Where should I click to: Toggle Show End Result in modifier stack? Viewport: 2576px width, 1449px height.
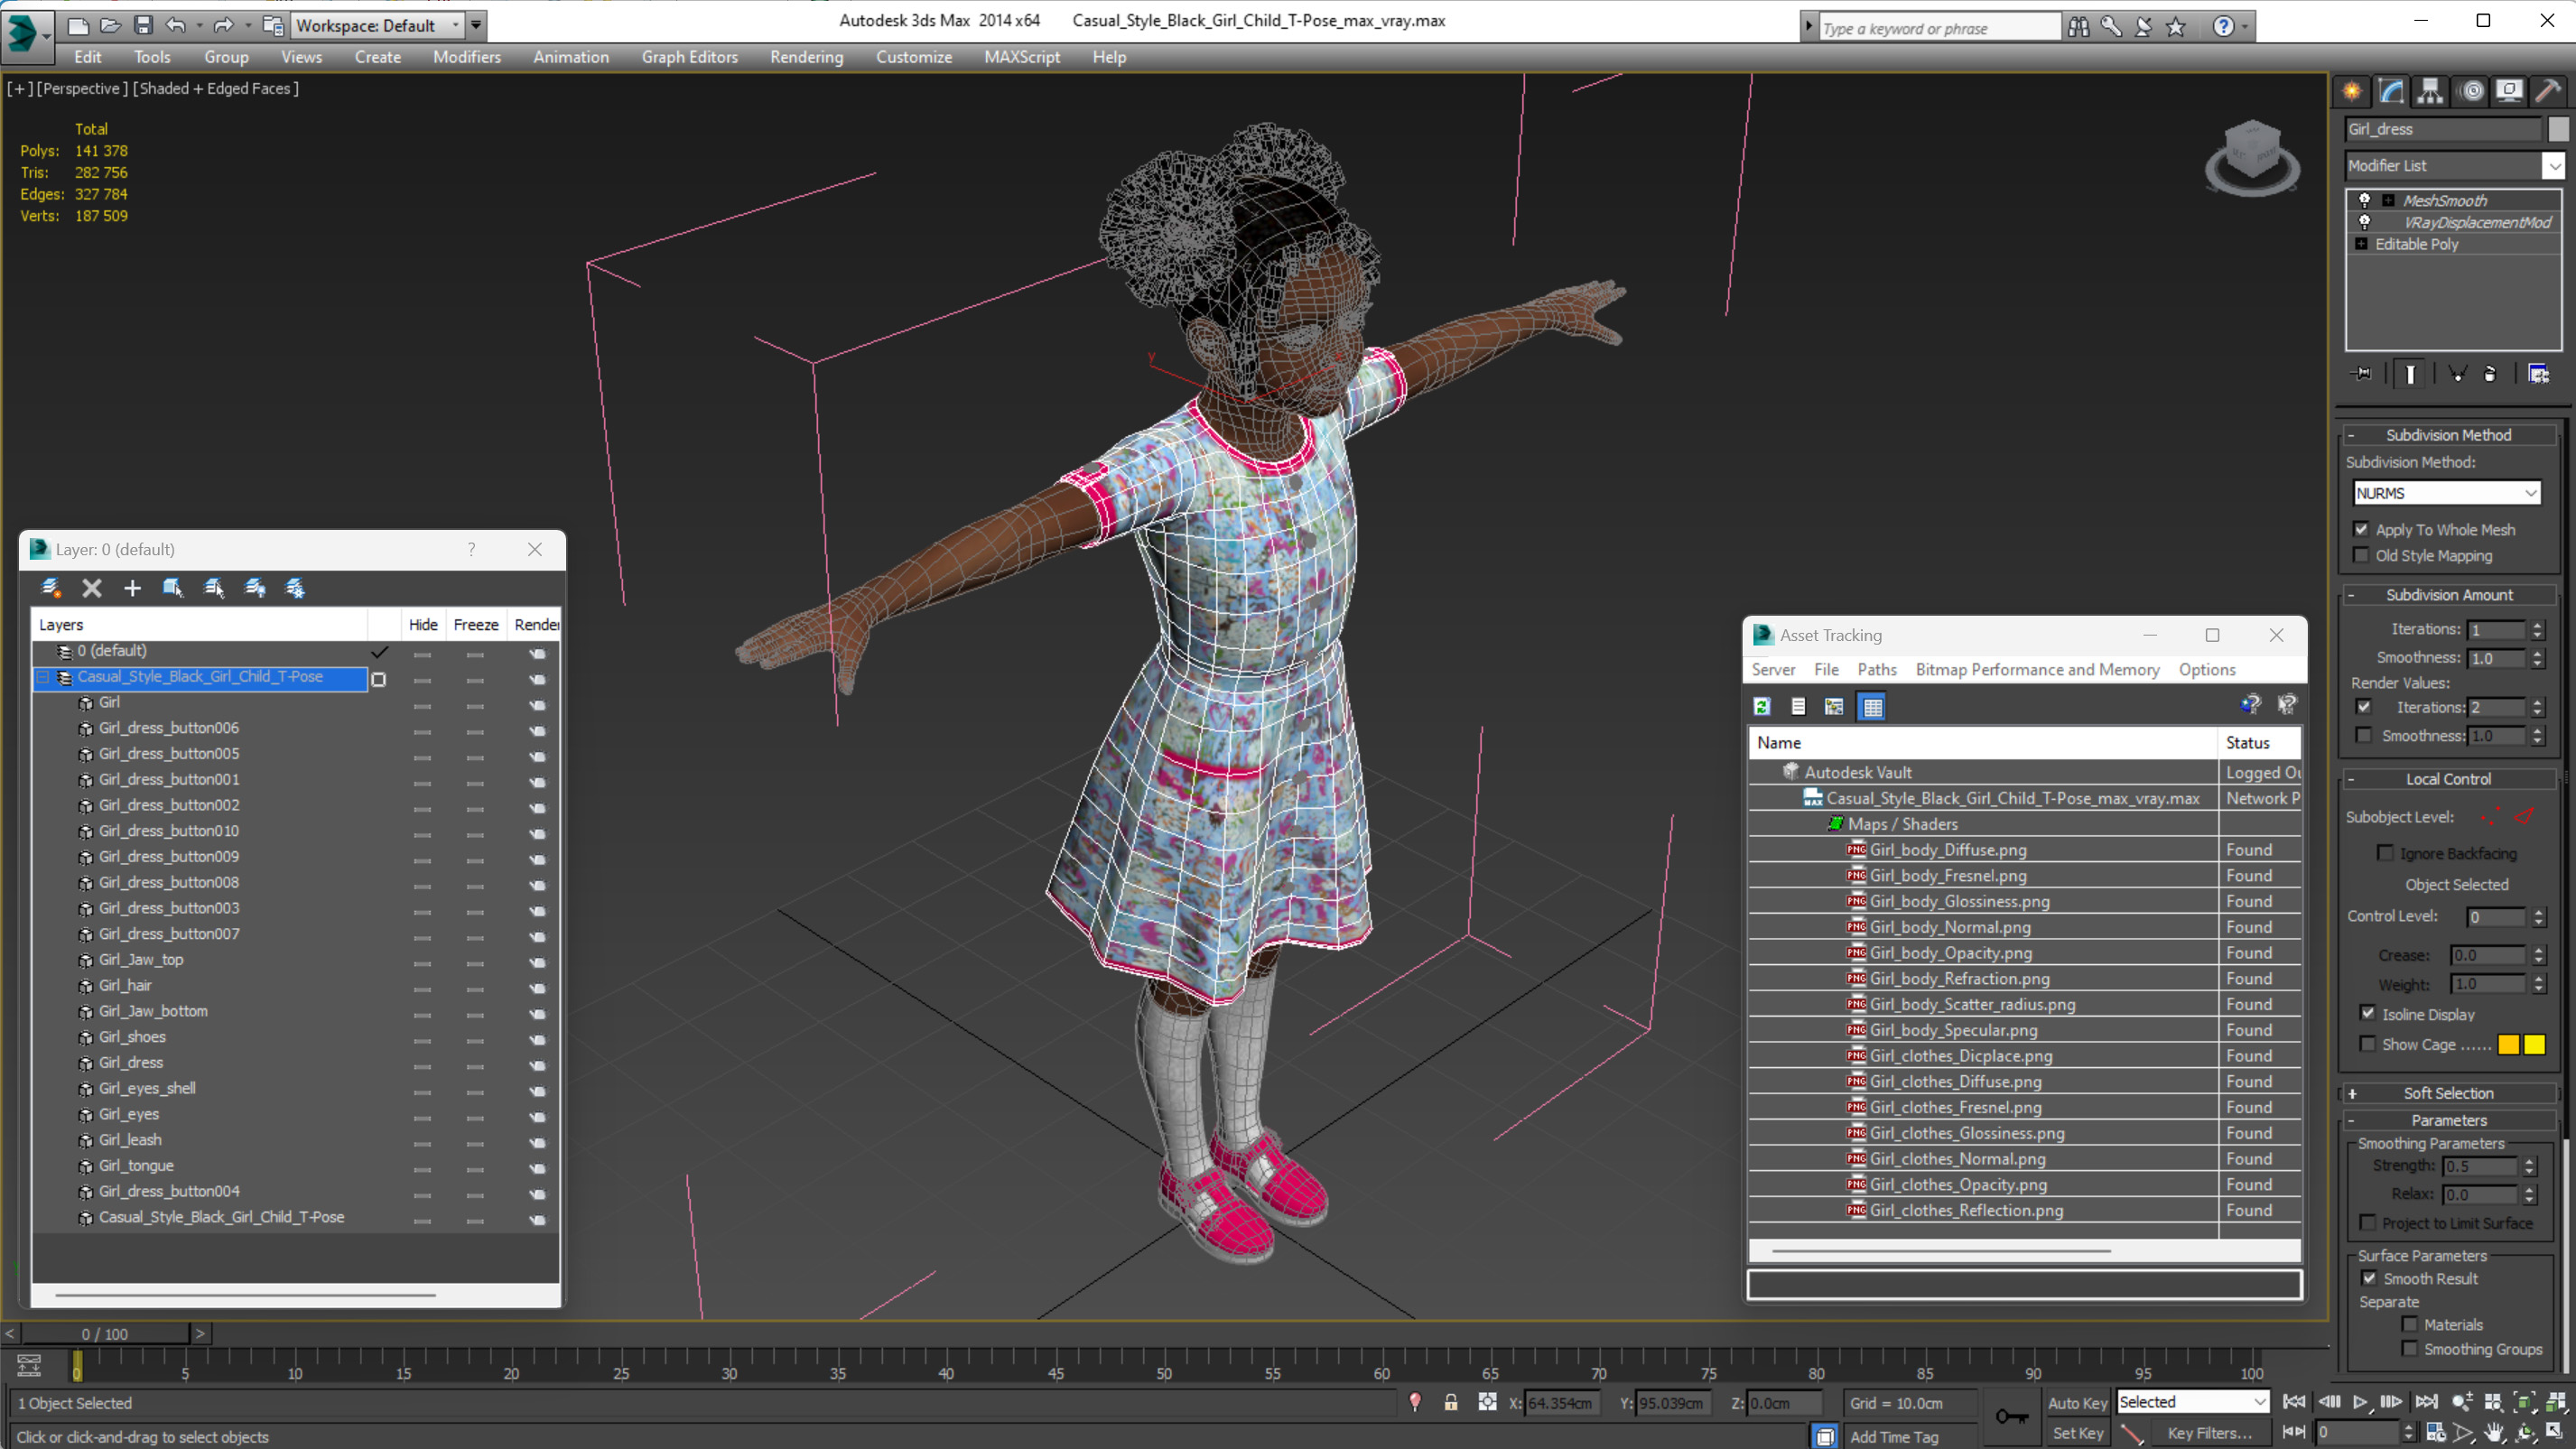coord(2410,374)
